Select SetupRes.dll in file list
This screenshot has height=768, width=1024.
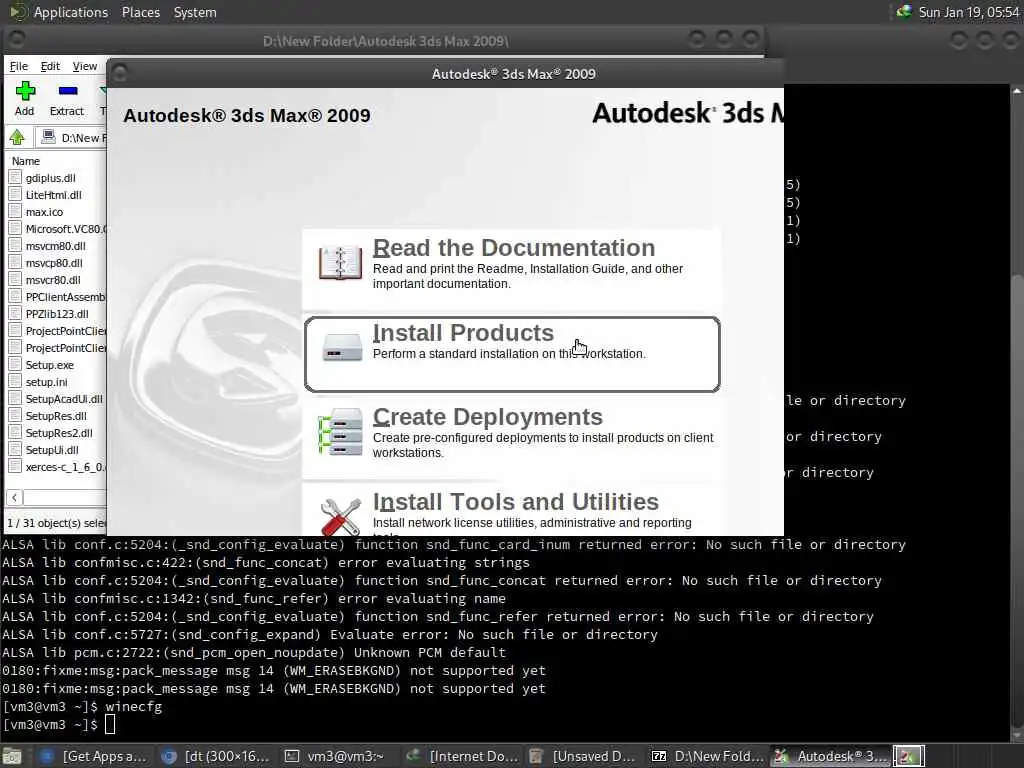pyautogui.click(x=56, y=415)
